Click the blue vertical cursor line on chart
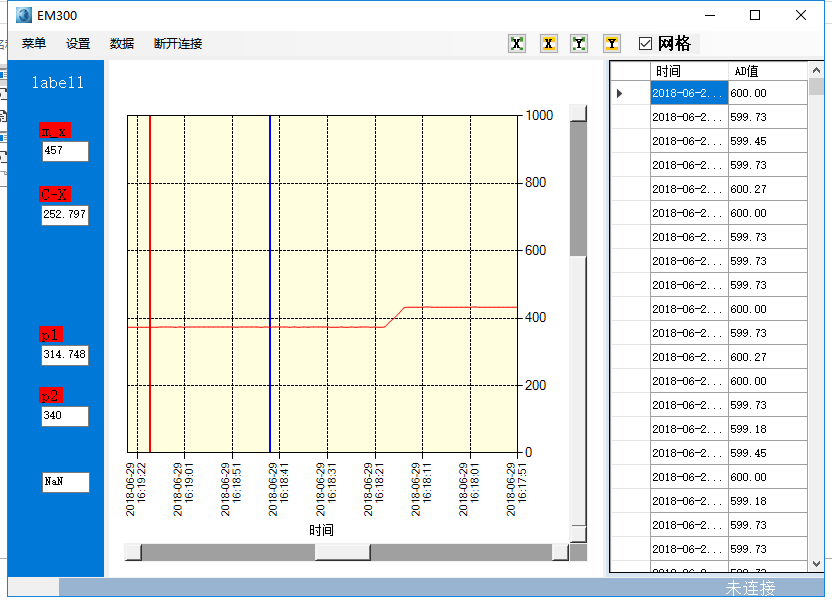 pos(270,283)
